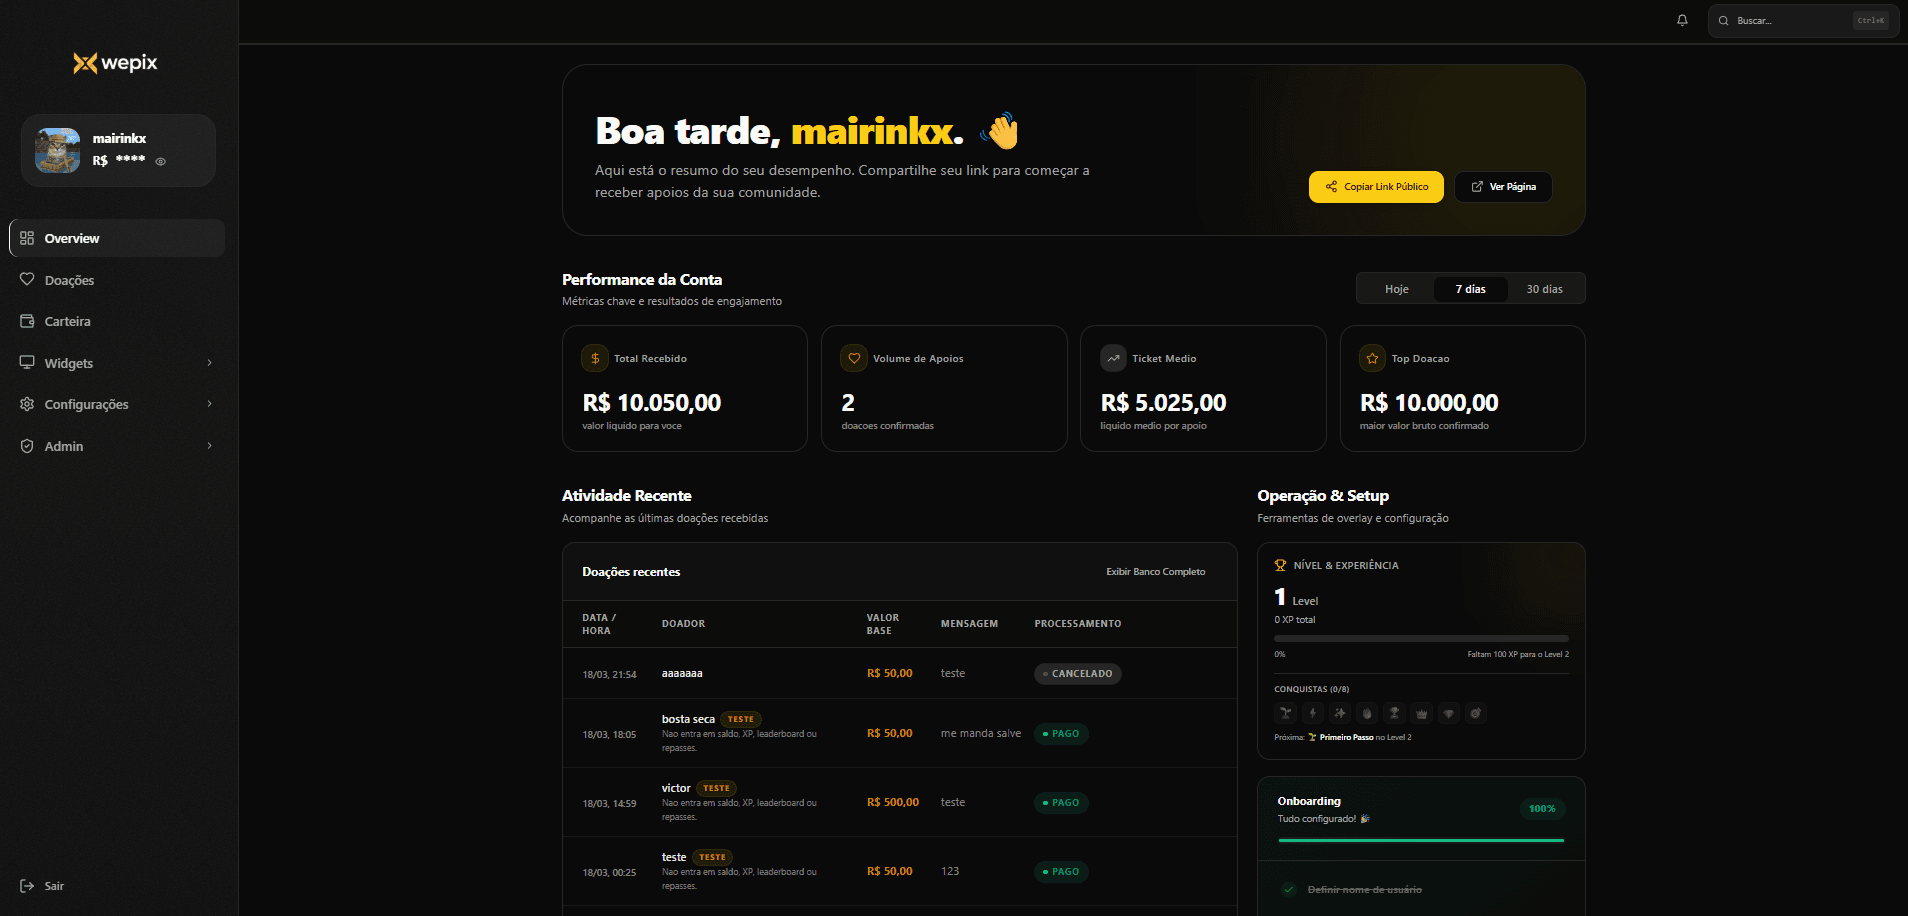Screen dimensions: 1908x916
Task: Expand the Admin sidebar submenu
Action: point(209,446)
